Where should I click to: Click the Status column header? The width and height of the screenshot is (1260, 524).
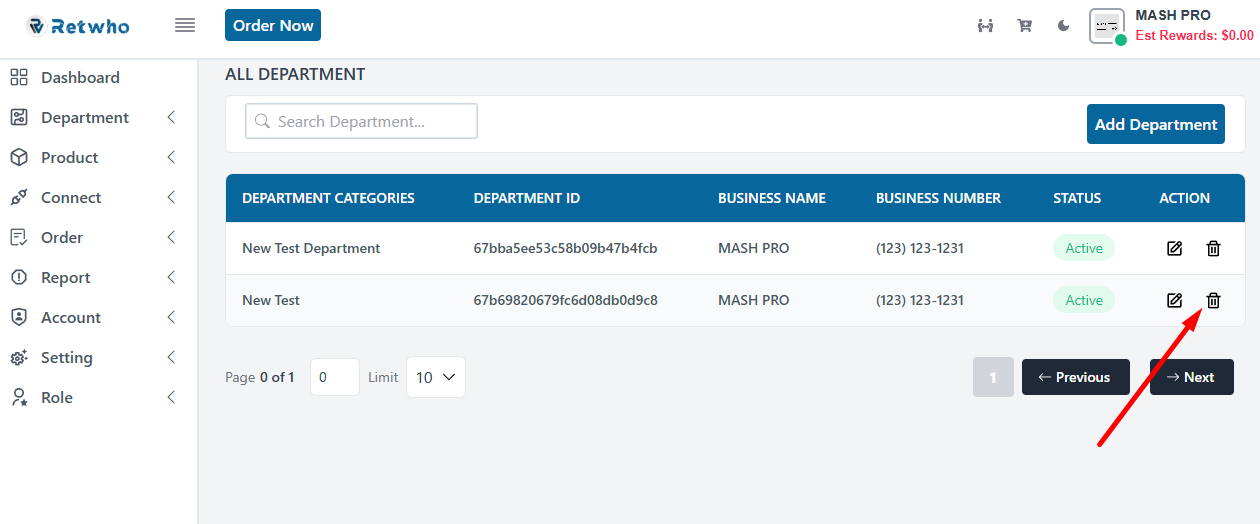tap(1077, 198)
